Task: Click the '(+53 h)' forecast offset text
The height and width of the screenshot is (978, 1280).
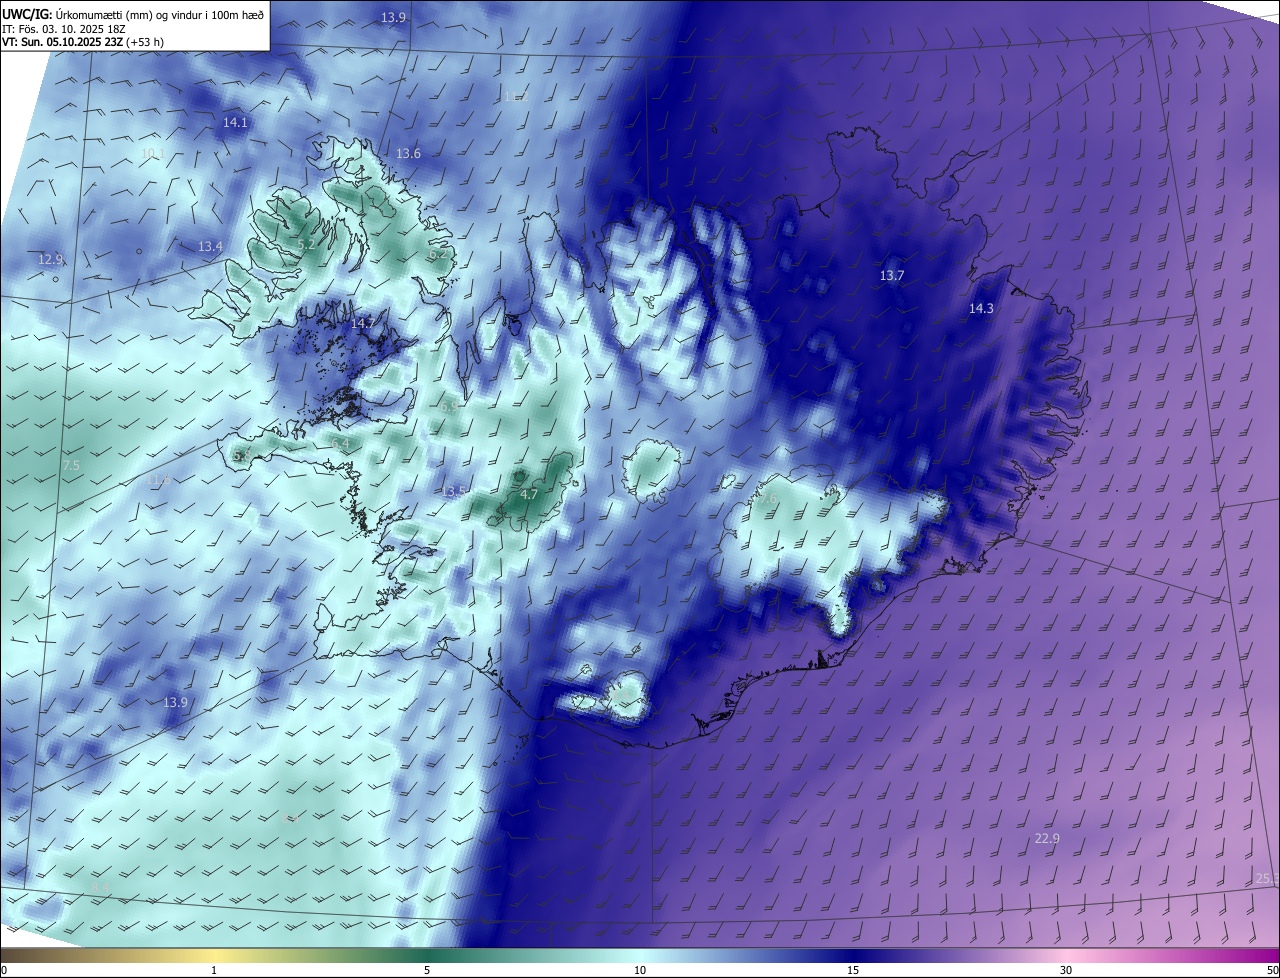Action: tap(146, 43)
